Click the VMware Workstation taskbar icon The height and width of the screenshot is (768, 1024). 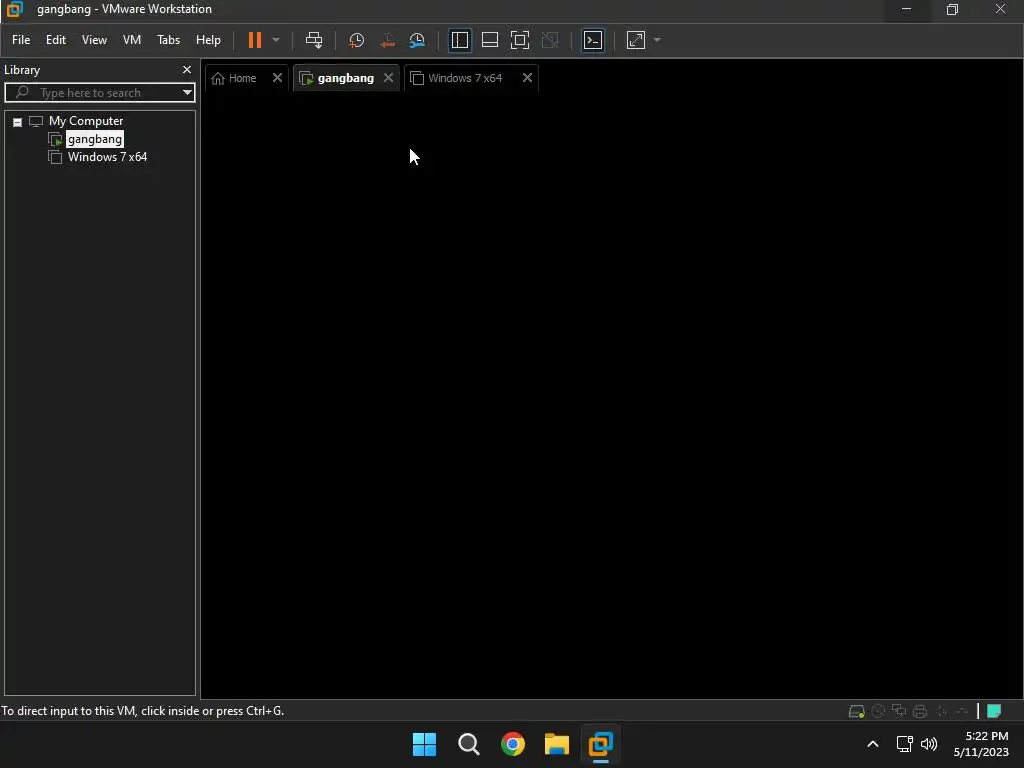point(601,744)
